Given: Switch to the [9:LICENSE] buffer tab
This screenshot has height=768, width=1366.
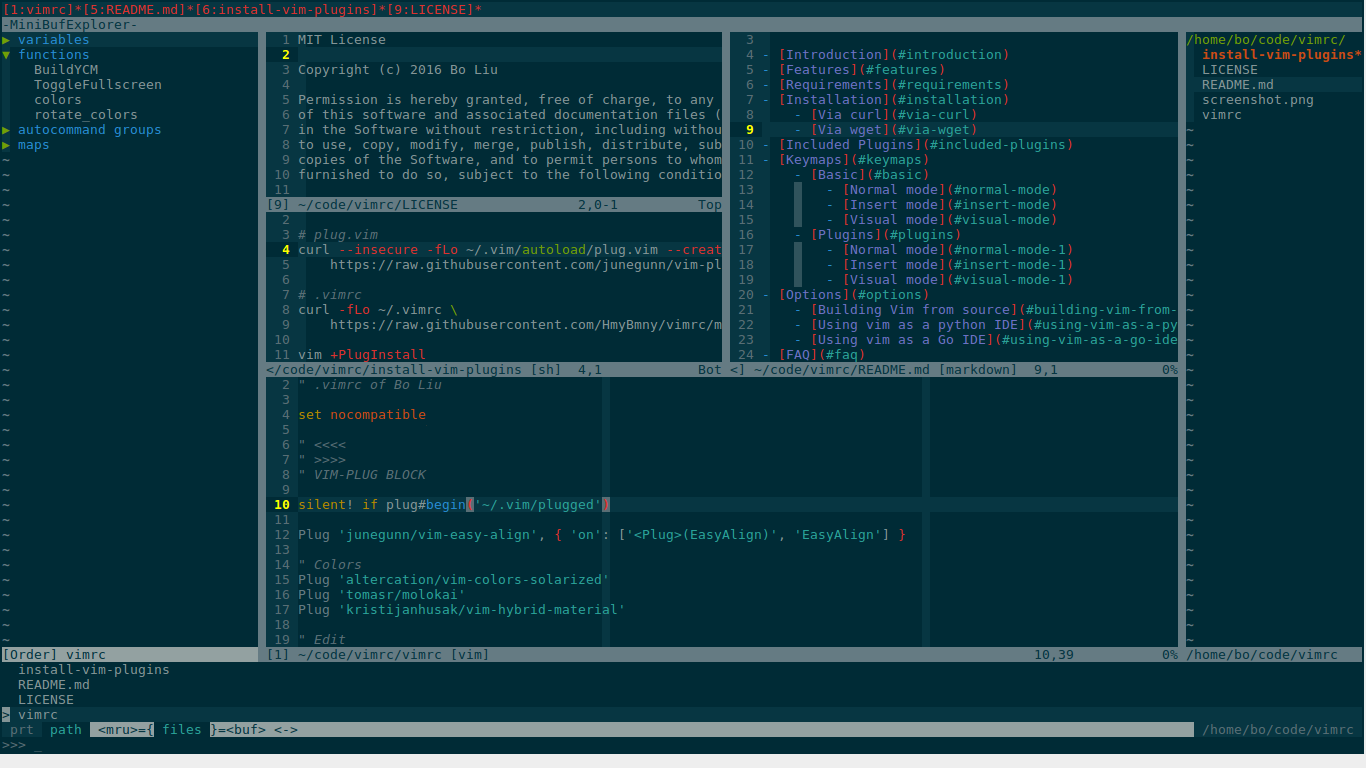Looking at the screenshot, I should pos(430,10).
